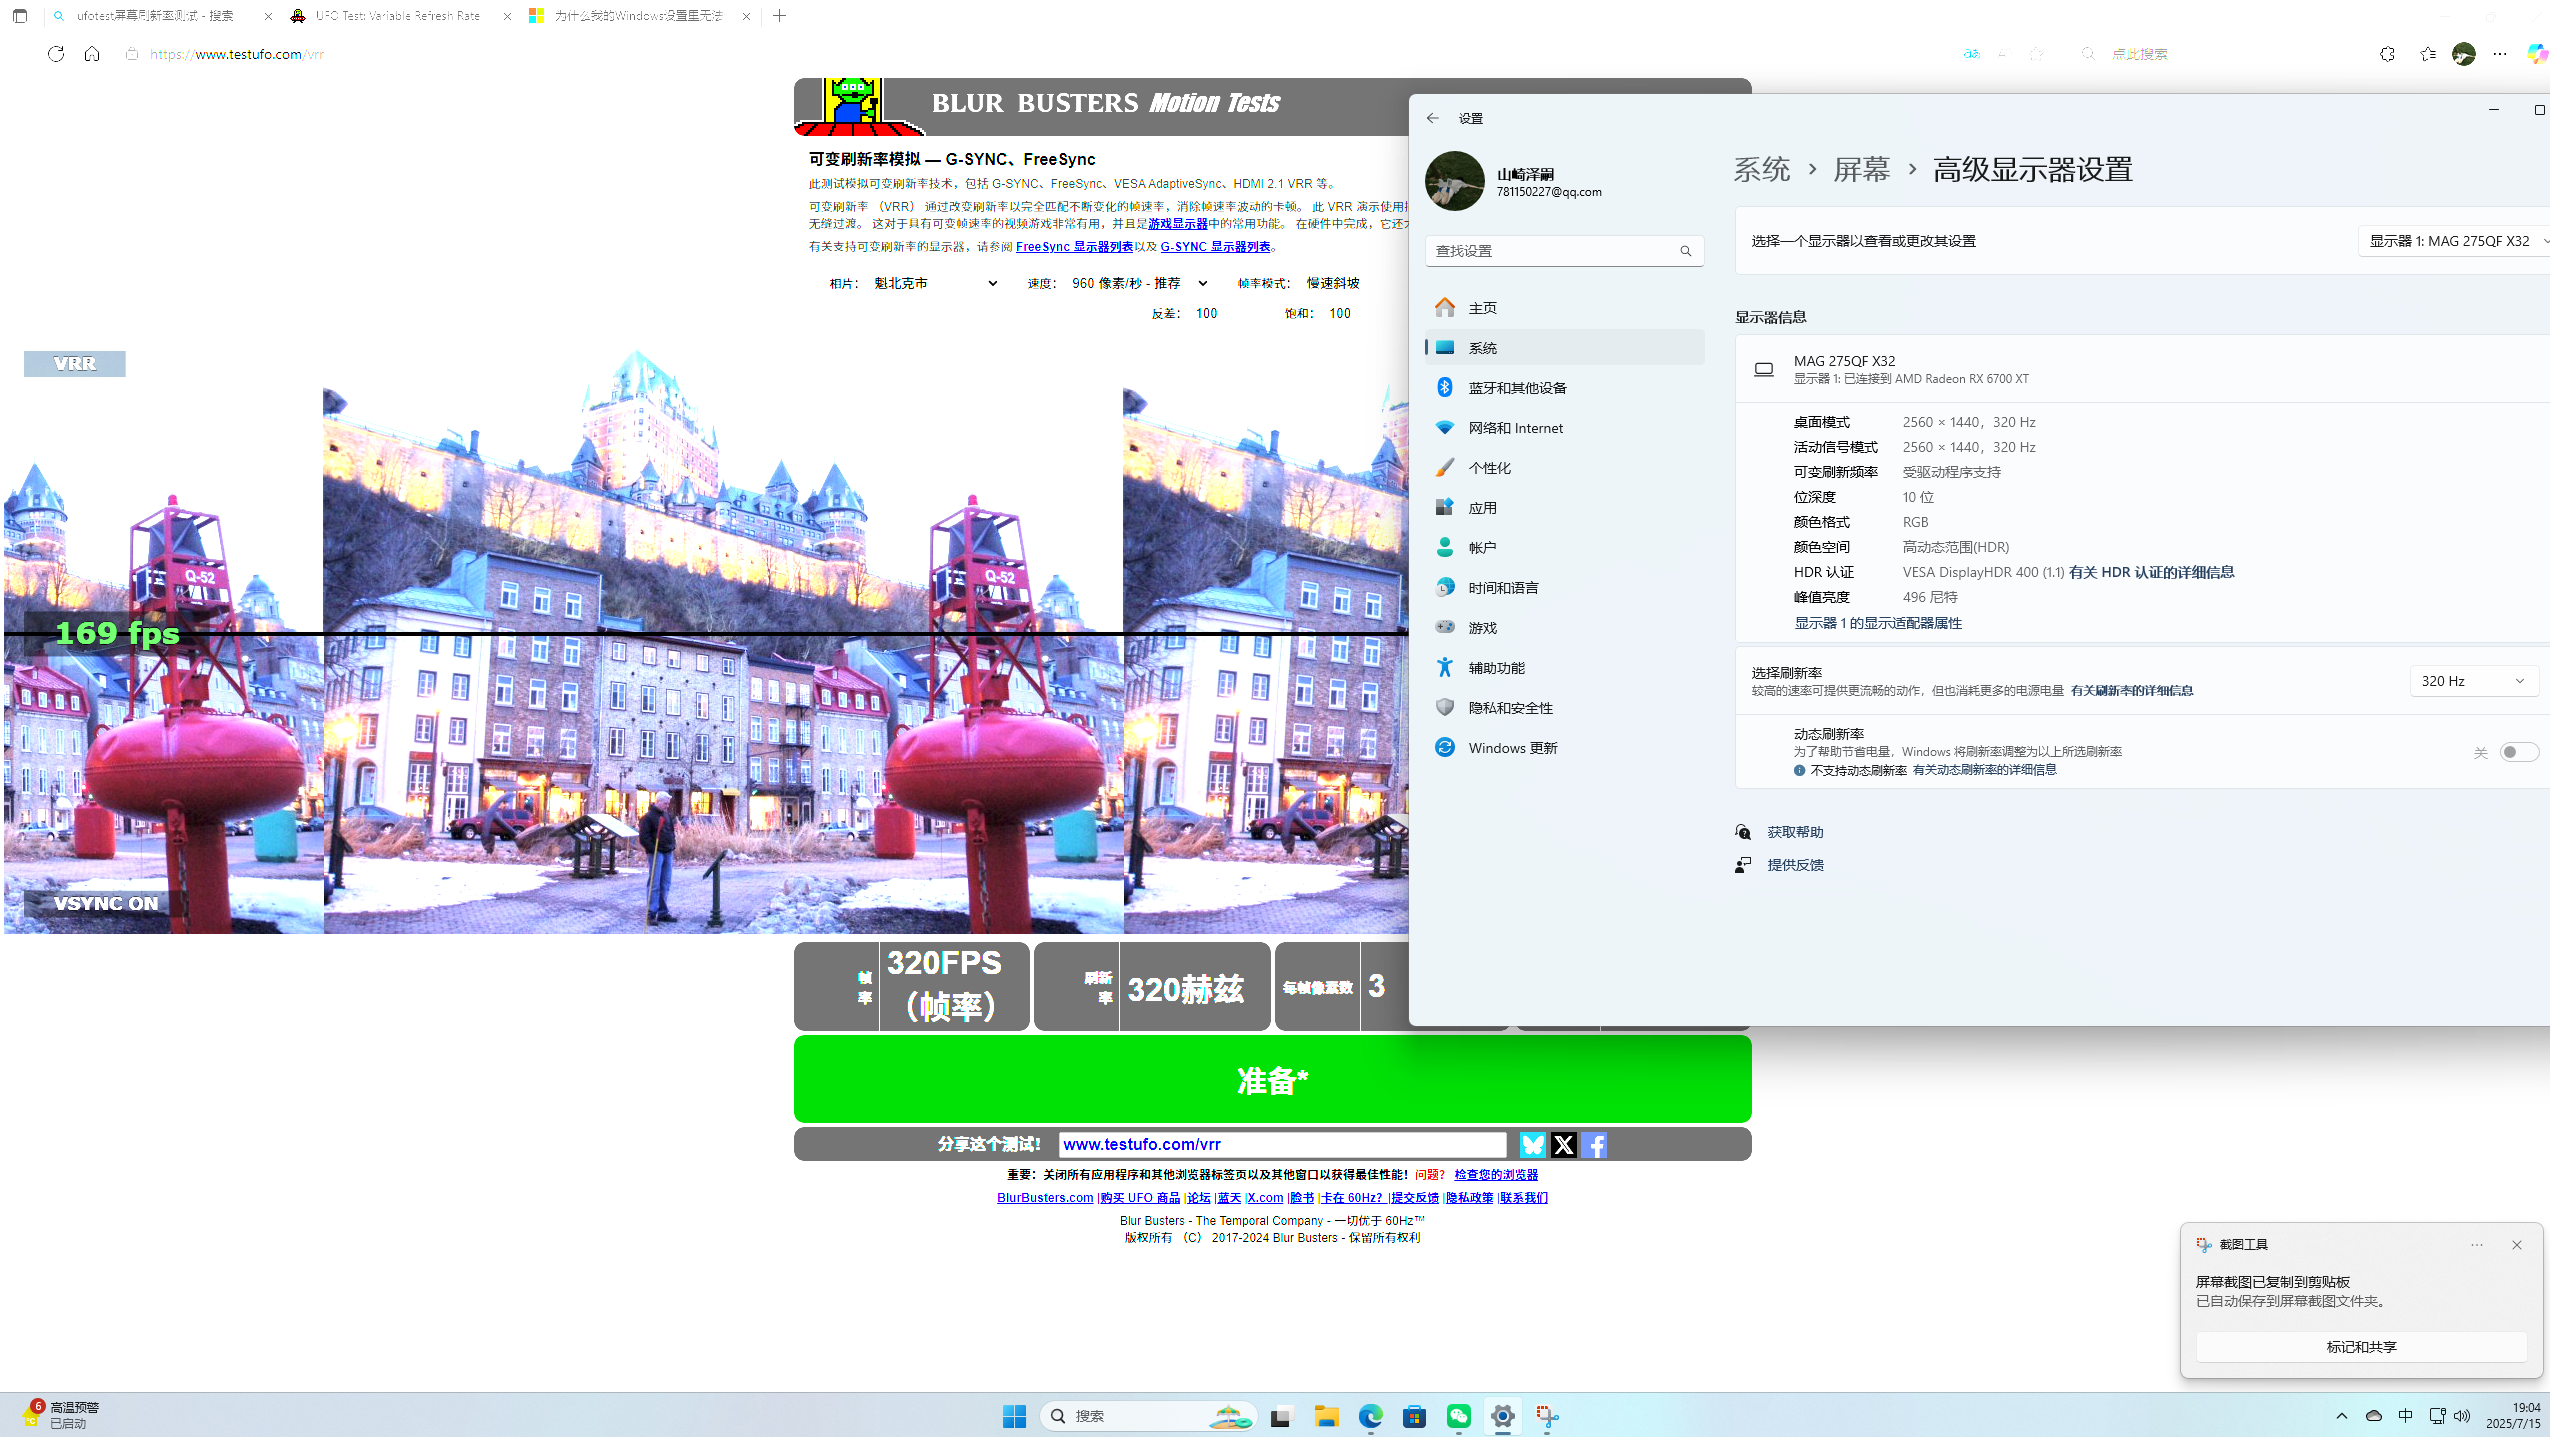Open 显示器 1 的显示适配器属性 link
The image size is (2550, 1437).
(x=1877, y=622)
